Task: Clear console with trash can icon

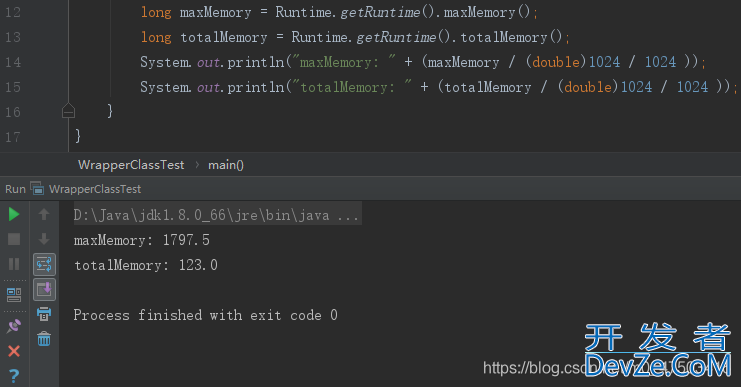Action: click(x=44, y=339)
